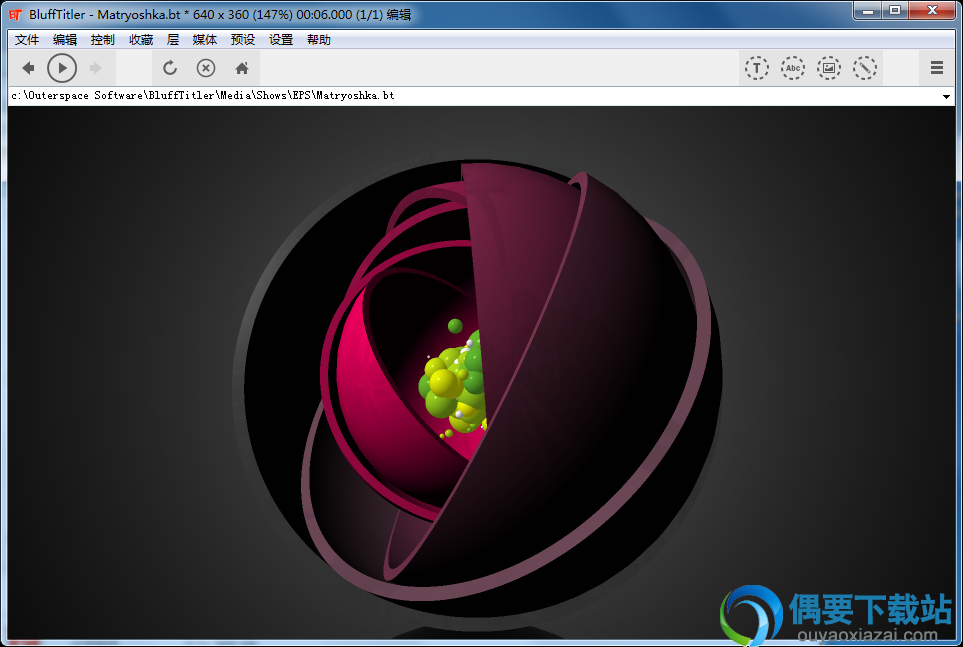
Task: Minimize the BluffTitler window
Action: [868, 10]
